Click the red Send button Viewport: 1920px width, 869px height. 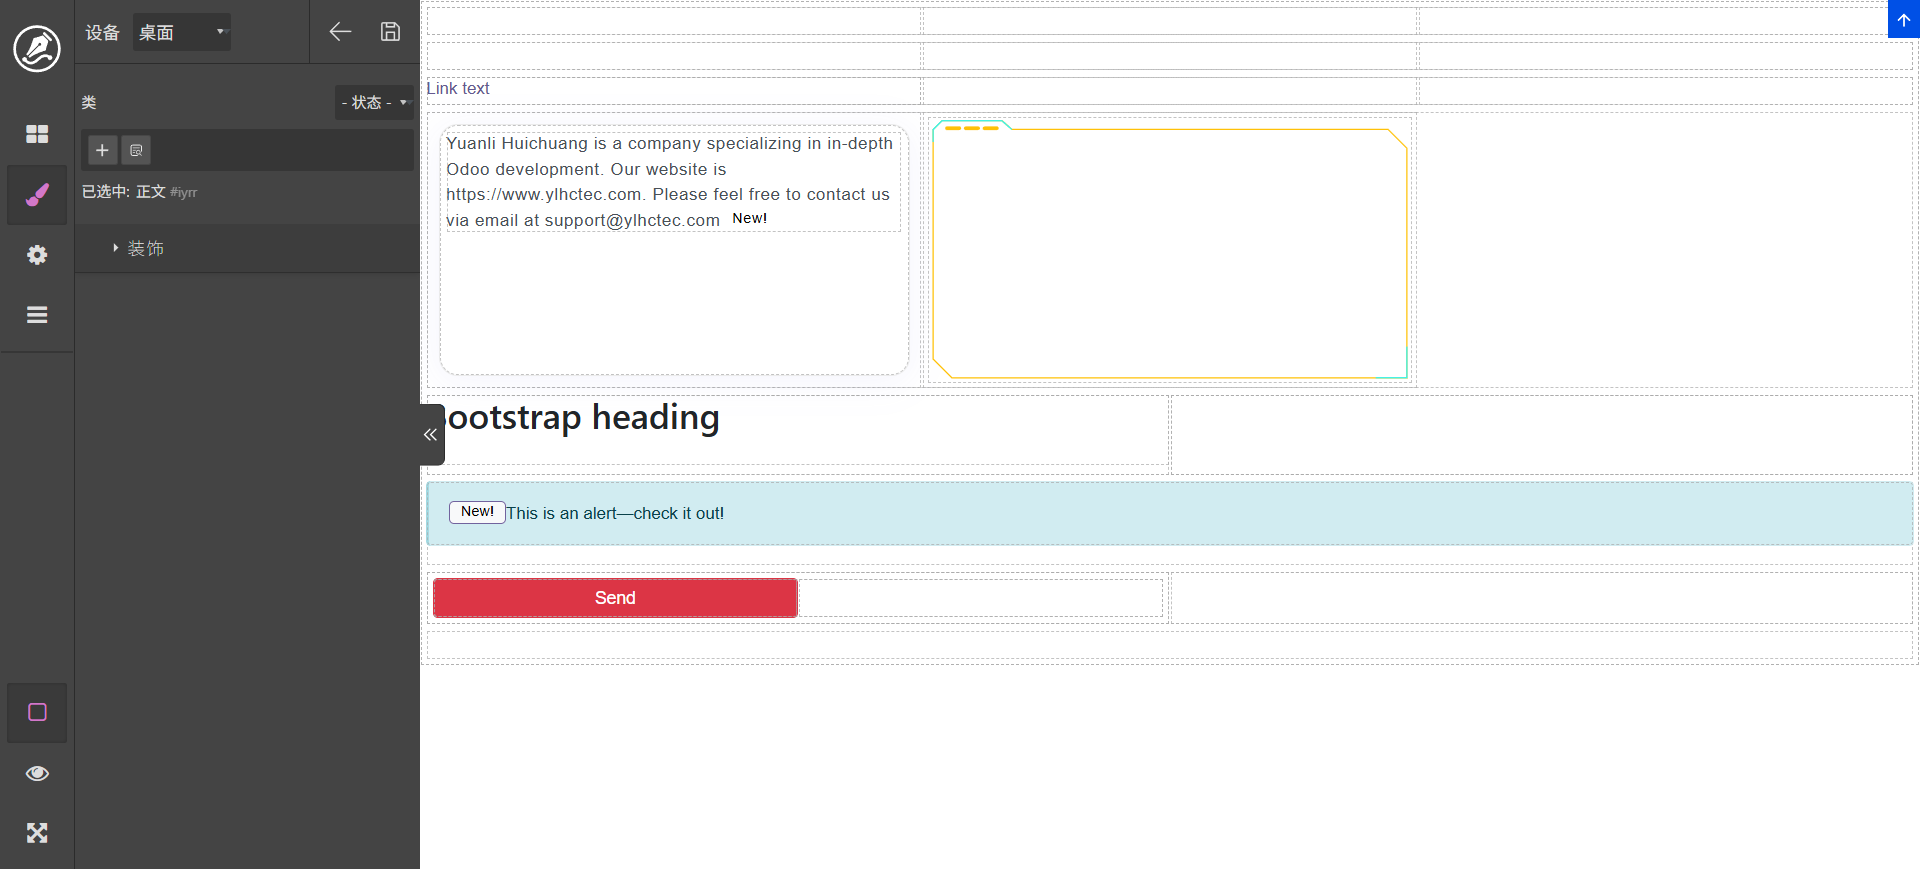coord(615,598)
